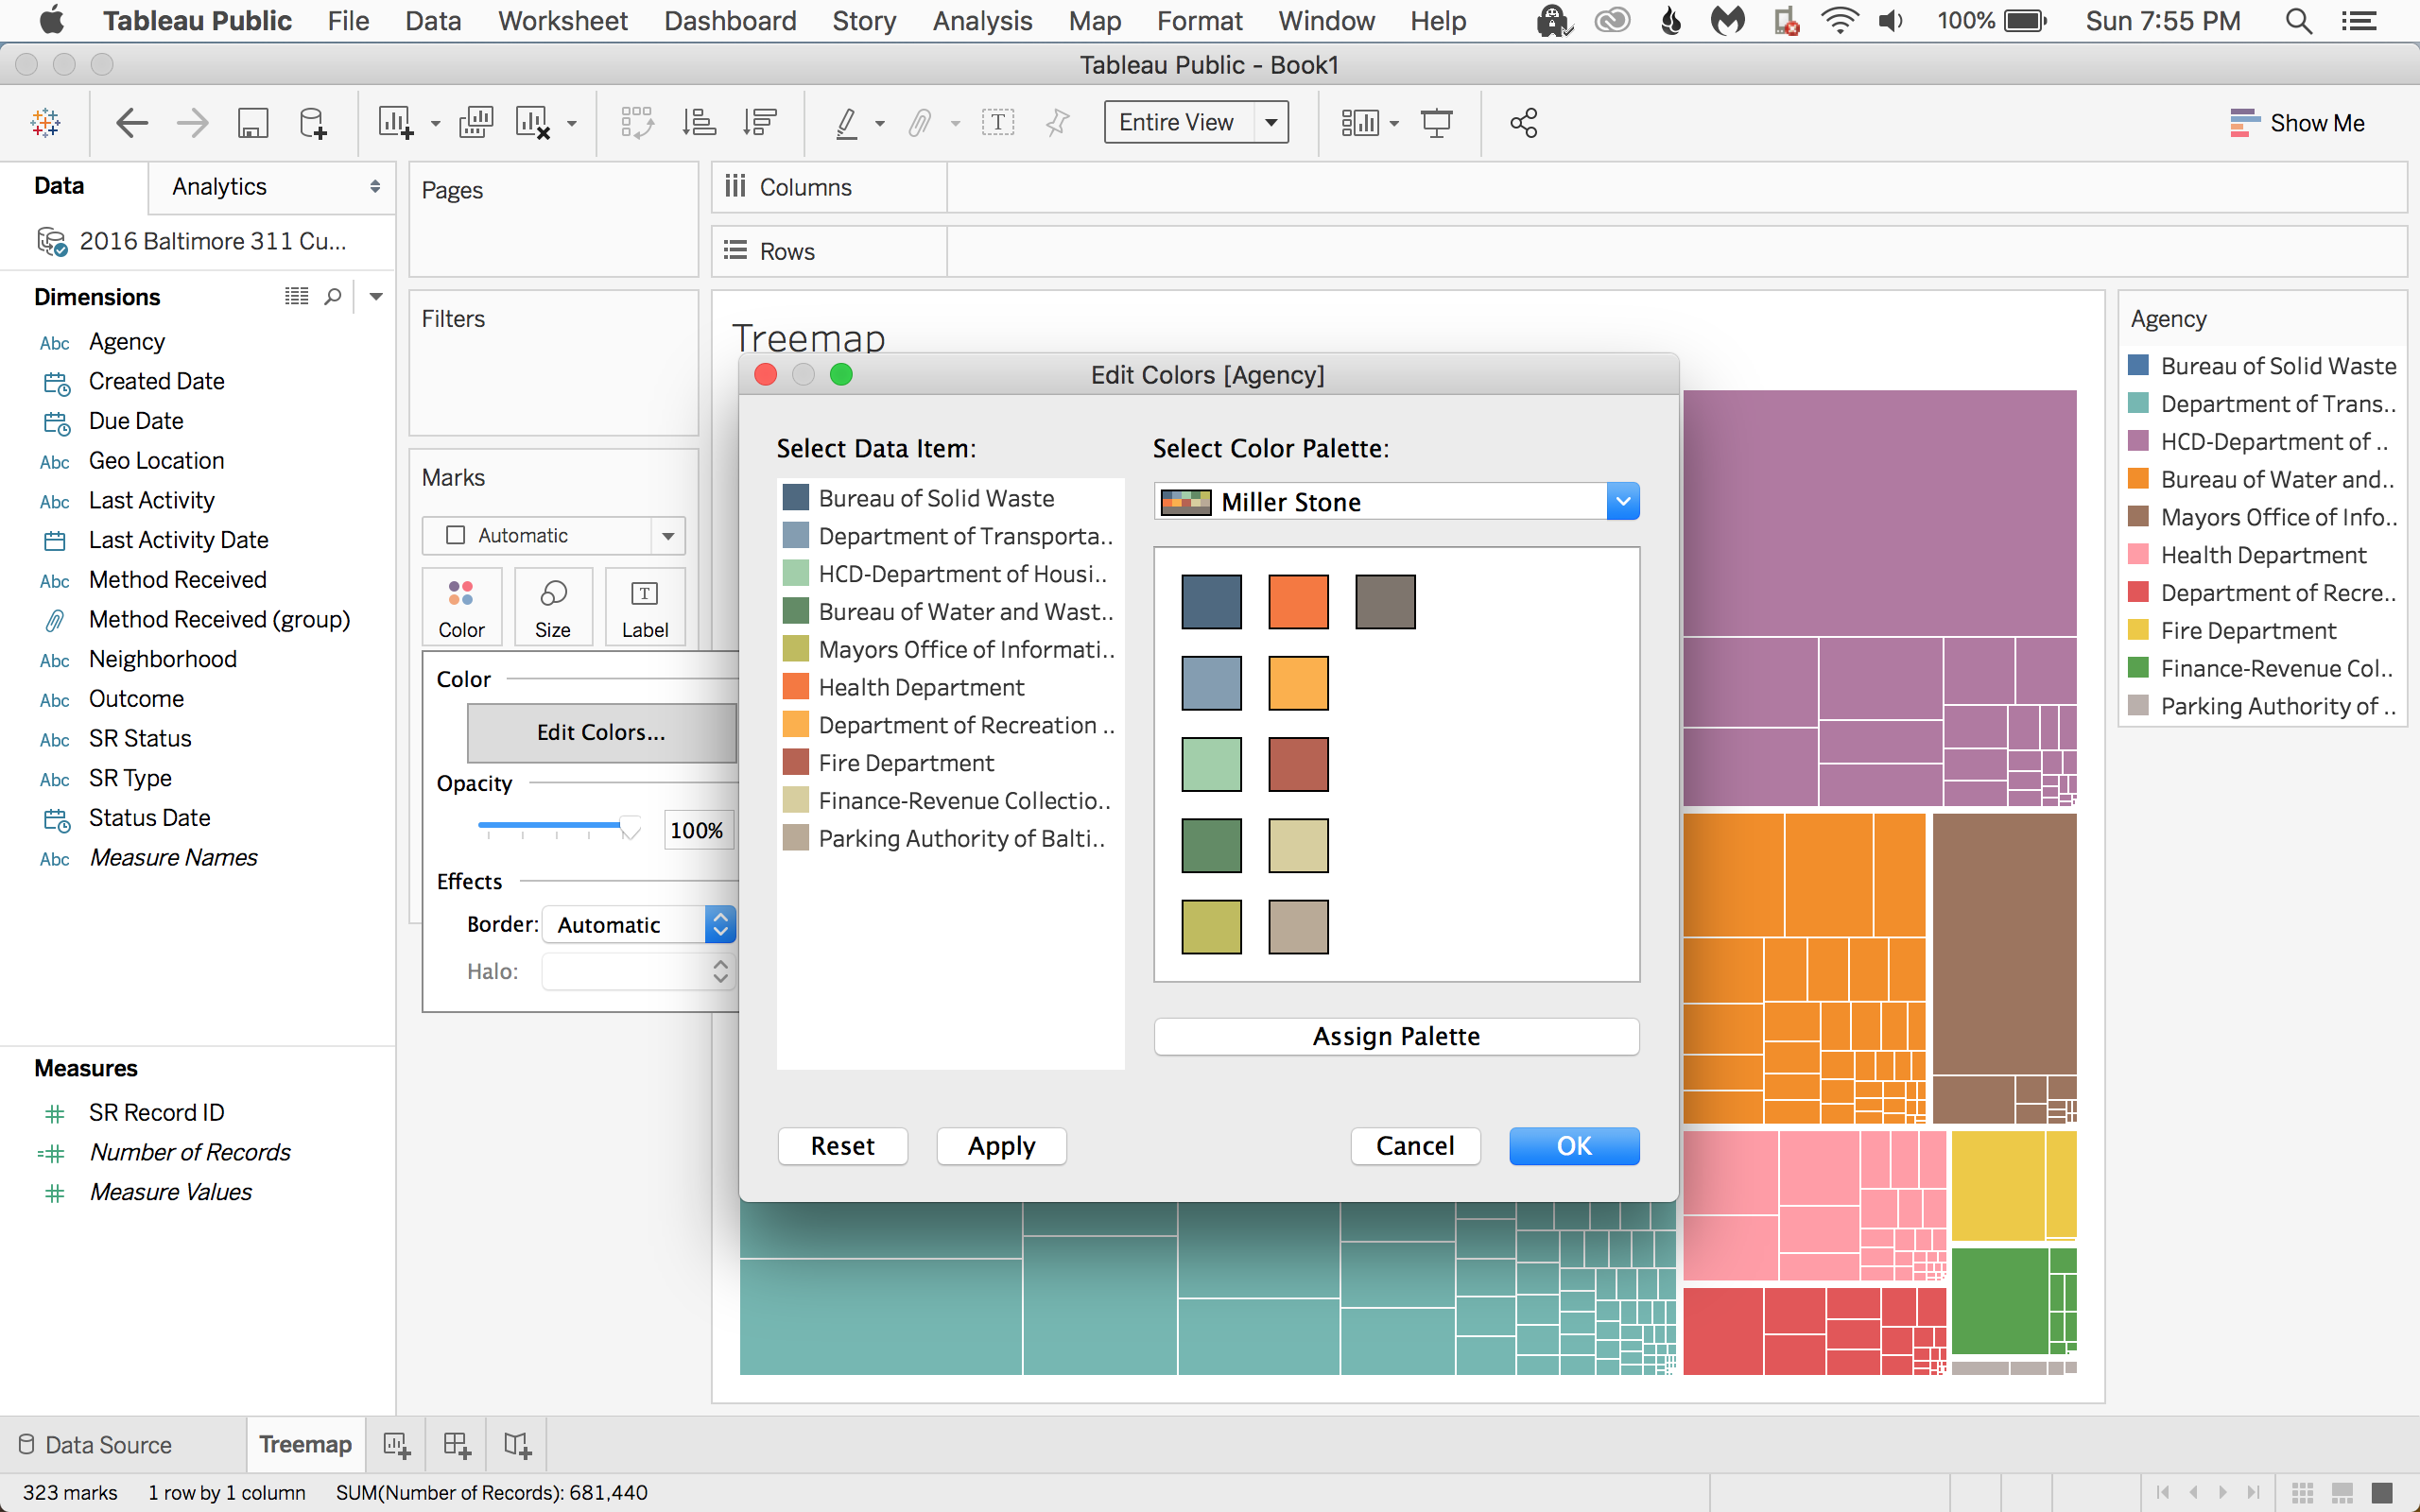Open the Color marks card
2420x1512 pixels.
point(461,607)
